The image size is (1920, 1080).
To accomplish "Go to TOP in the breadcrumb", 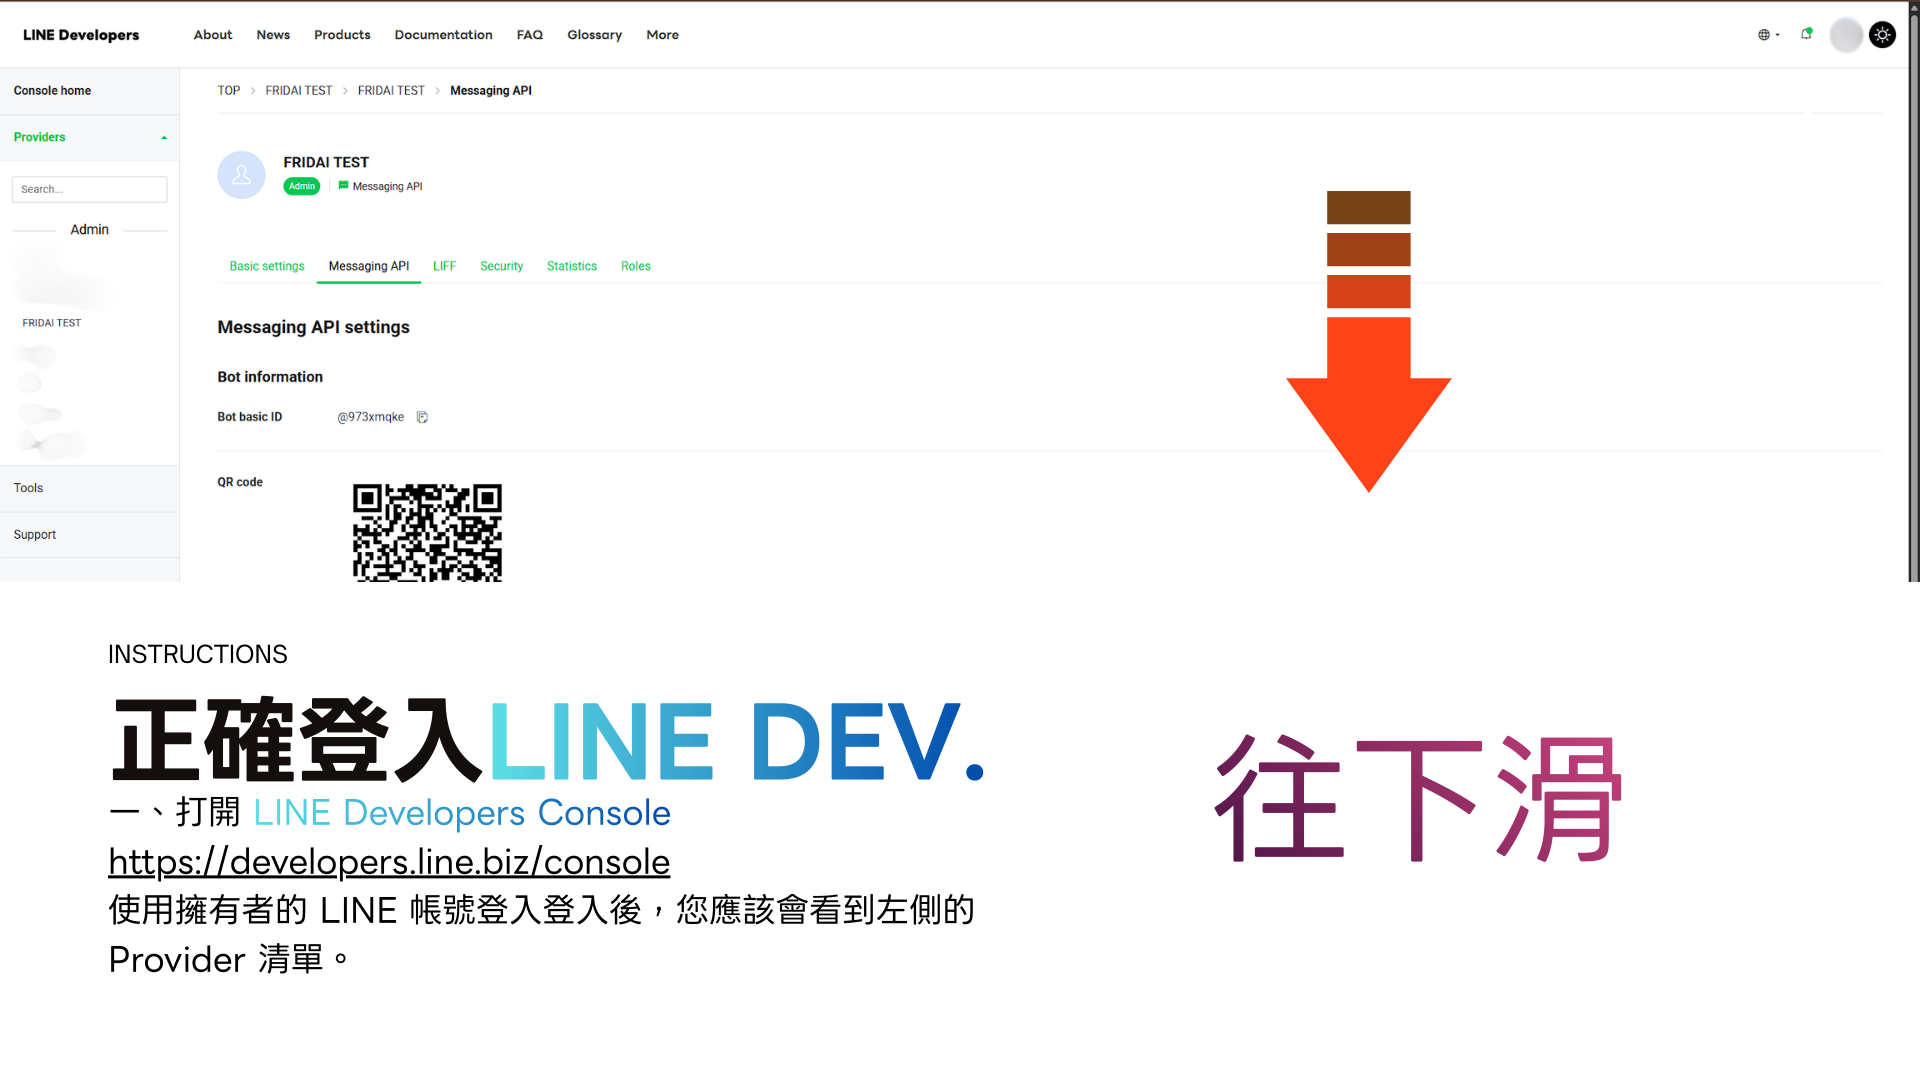I will (228, 90).
